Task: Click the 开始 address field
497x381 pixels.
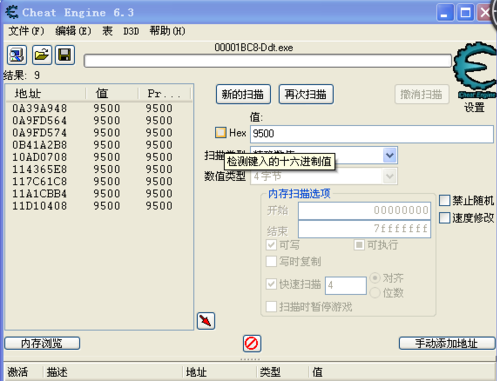Action: [364, 211]
